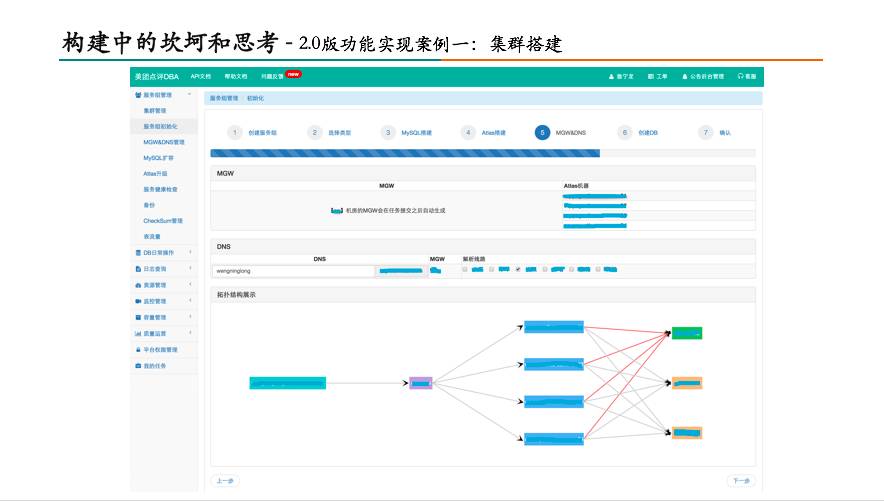Image resolution: width=884 pixels, height=501 pixels.
Task: Tick the fifth 解析线路 checkbox
Action: (571, 269)
